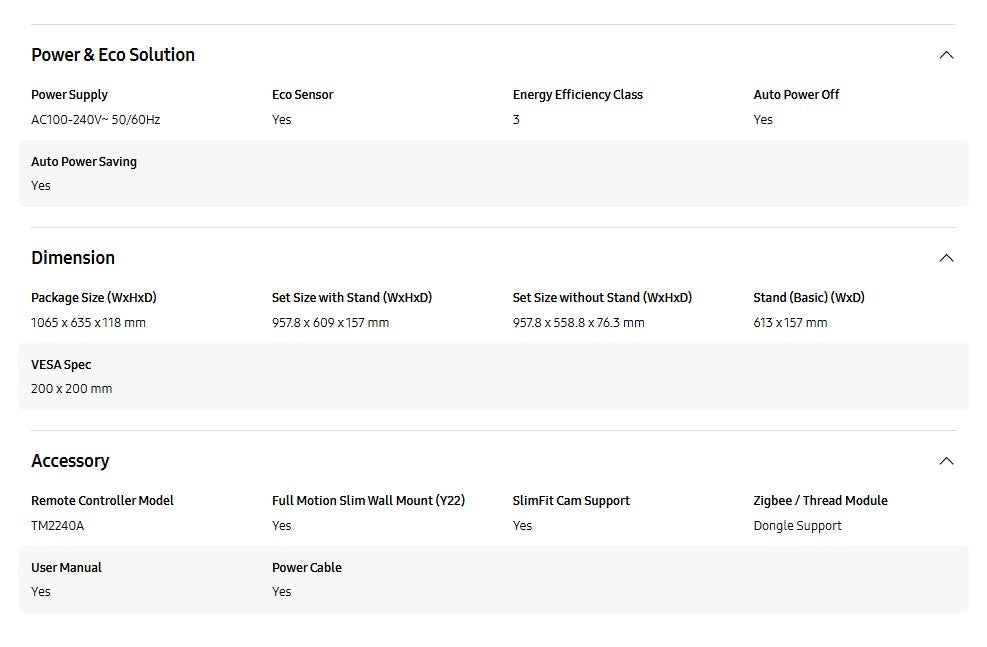
Task: Collapse the Power & Eco Solution chevron
Action: coord(946,55)
